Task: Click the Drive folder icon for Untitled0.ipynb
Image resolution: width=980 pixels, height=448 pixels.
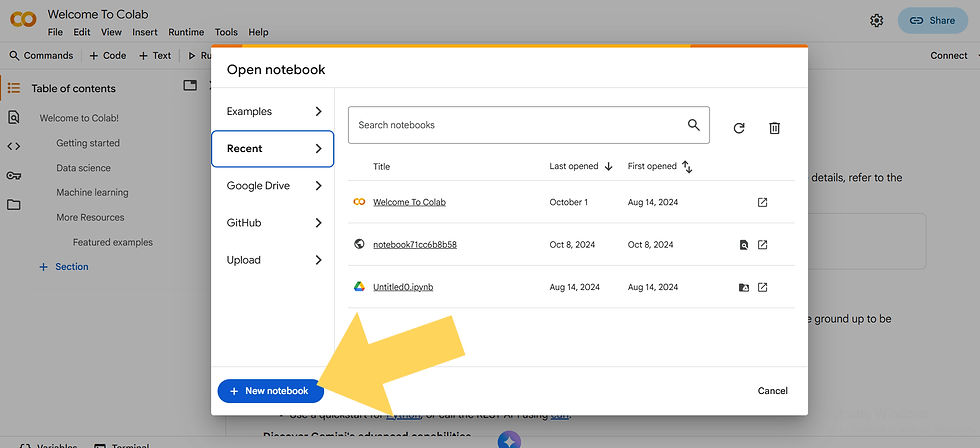Action: (x=744, y=287)
